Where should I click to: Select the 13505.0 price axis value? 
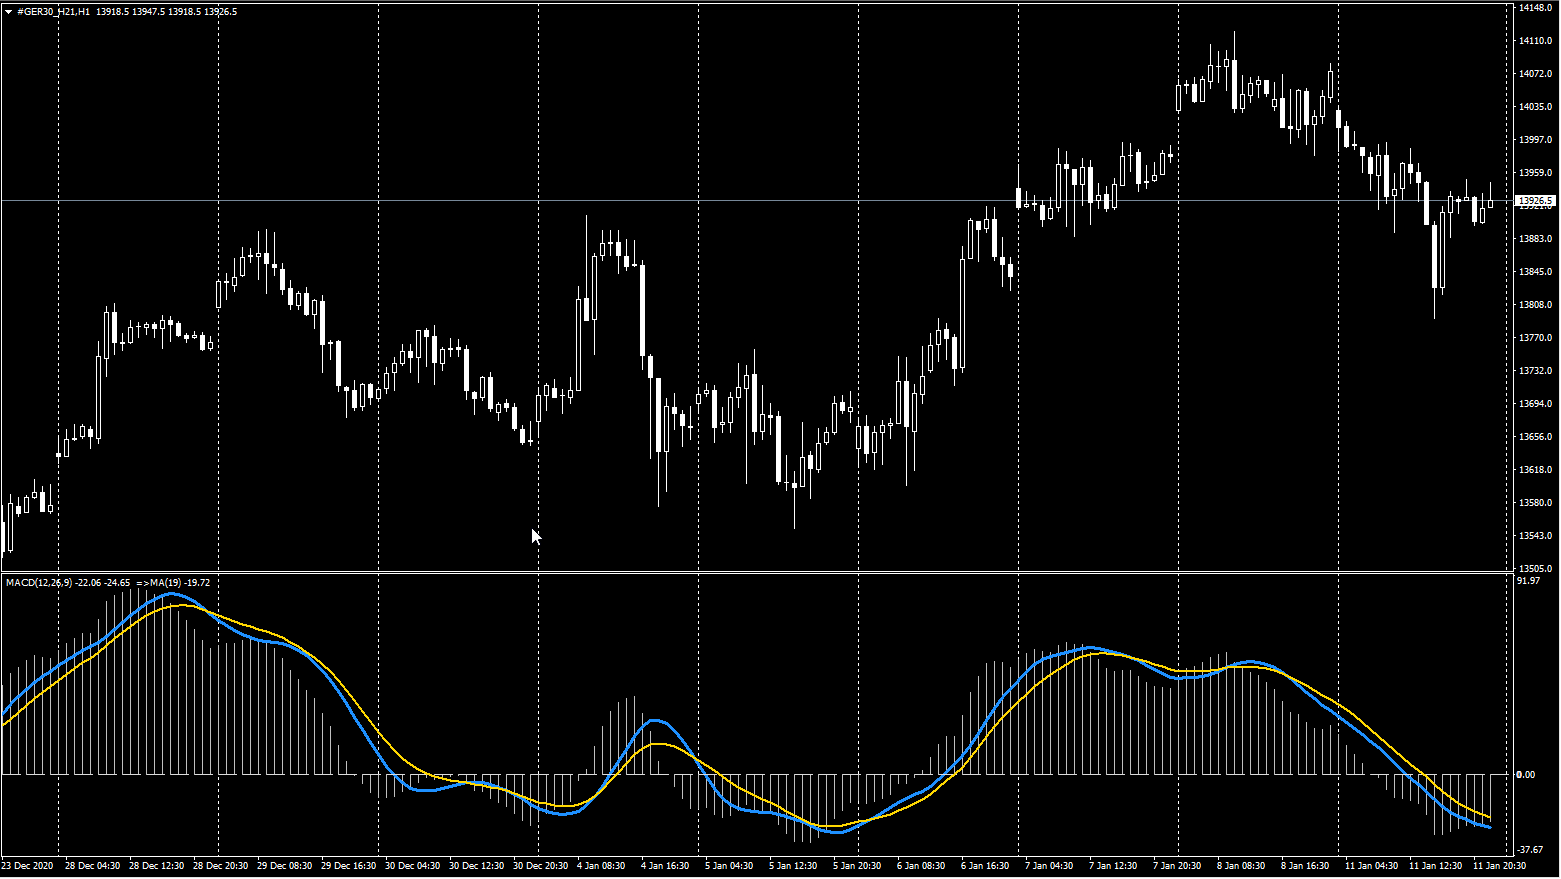pos(1535,569)
